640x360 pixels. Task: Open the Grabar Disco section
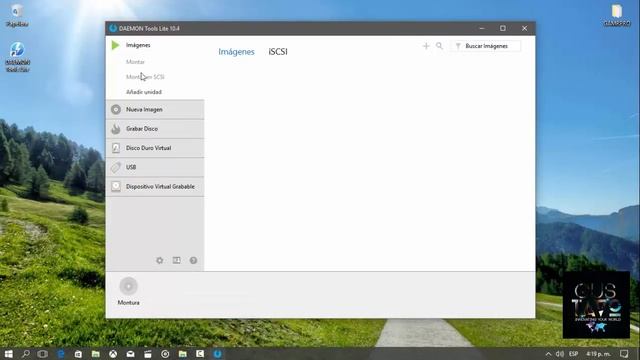click(x=155, y=129)
